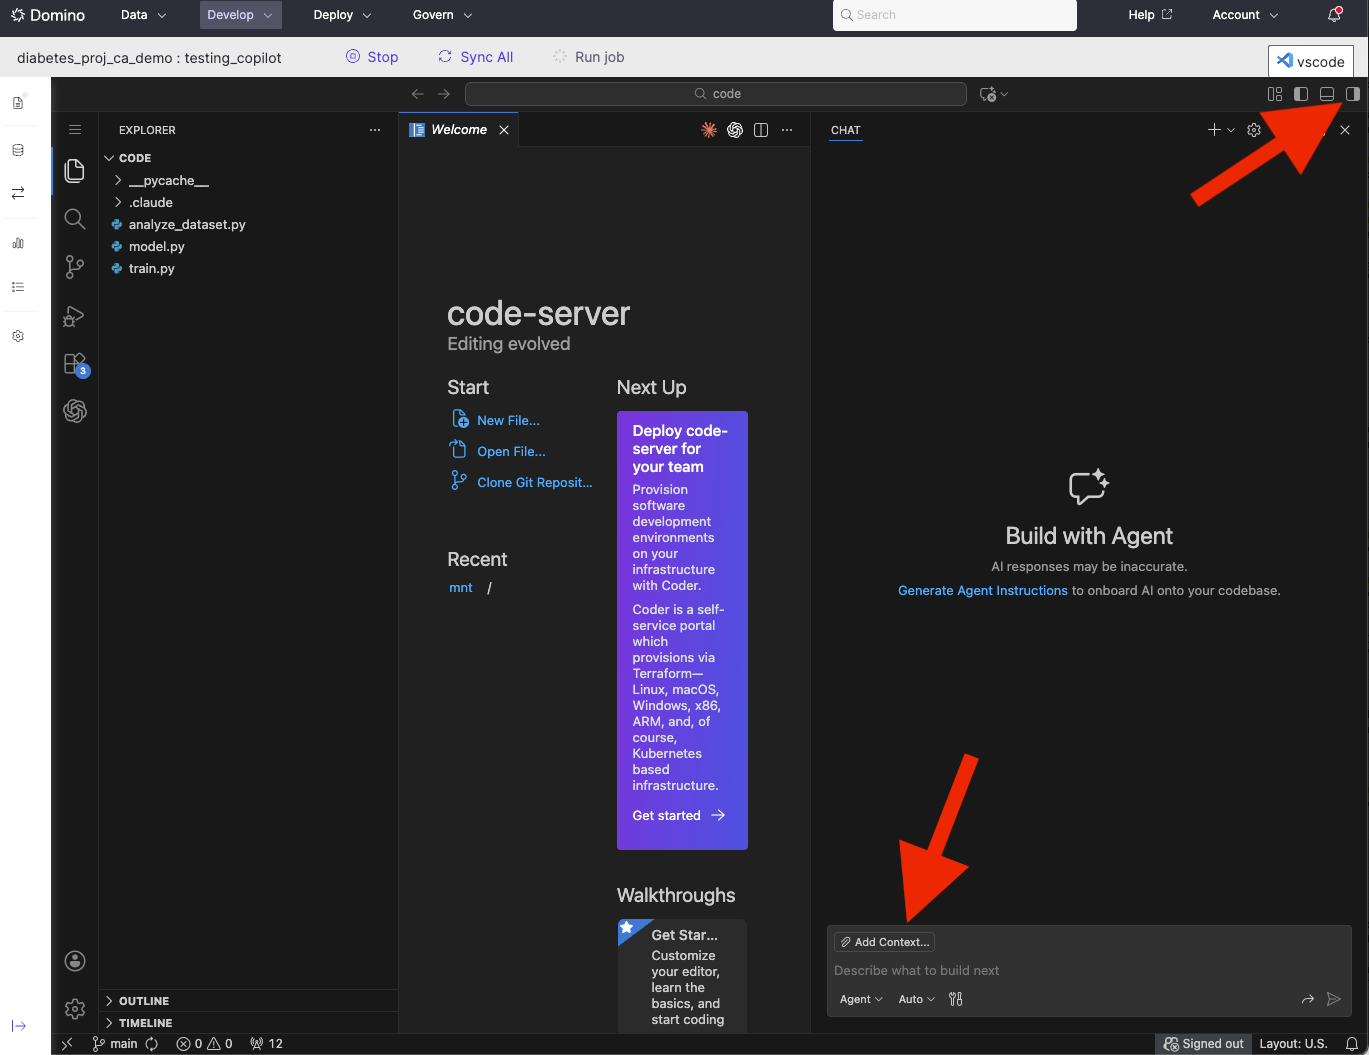Click the Configure Tools icon in chat input
This screenshot has width=1369, height=1055.
pyautogui.click(x=956, y=999)
